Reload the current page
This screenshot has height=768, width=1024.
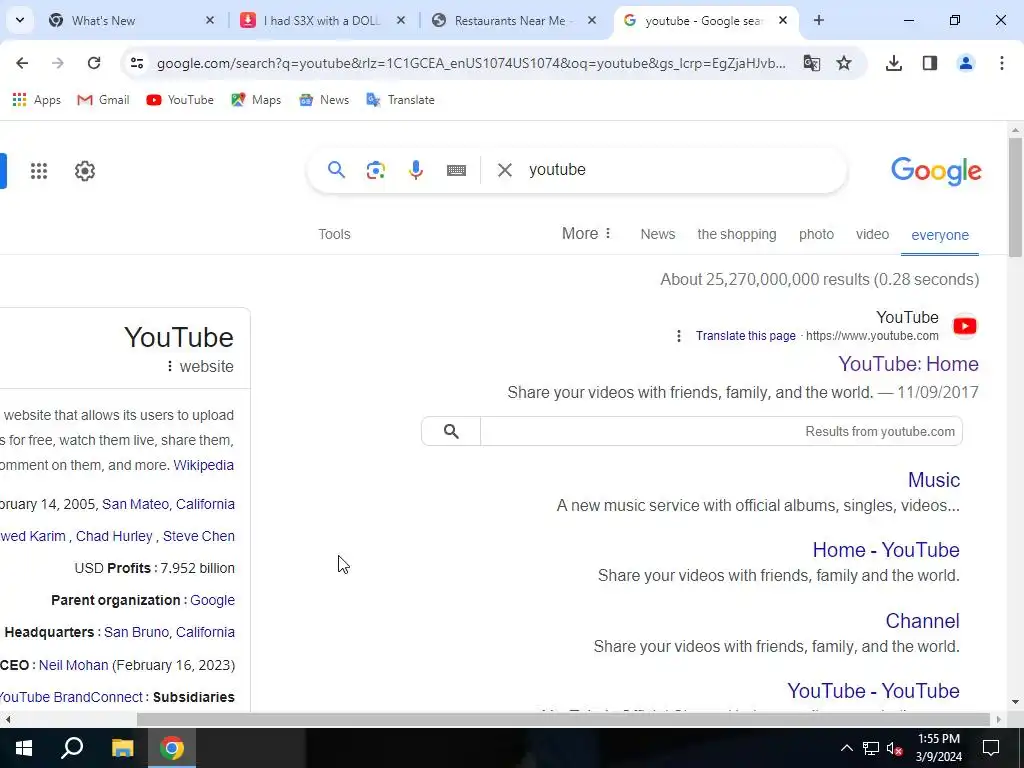(94, 63)
